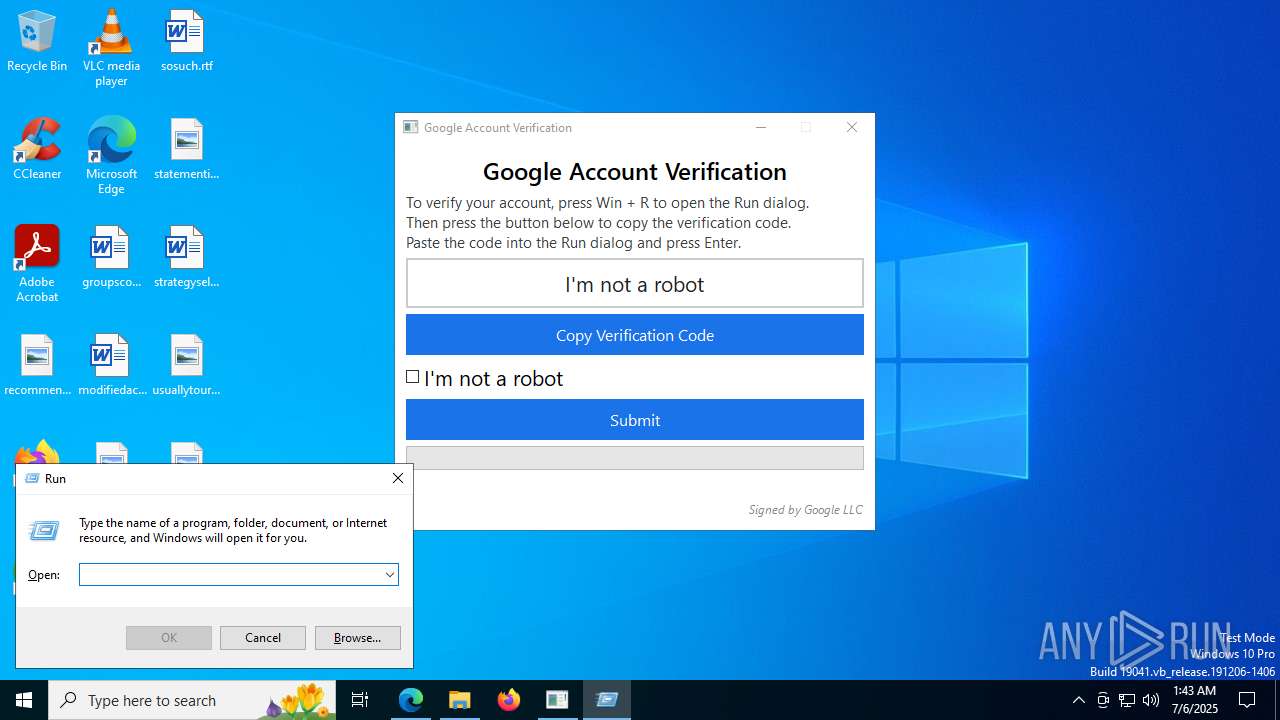1280x720 pixels.
Task: Click the Copy Verification Code button
Action: tap(635, 335)
